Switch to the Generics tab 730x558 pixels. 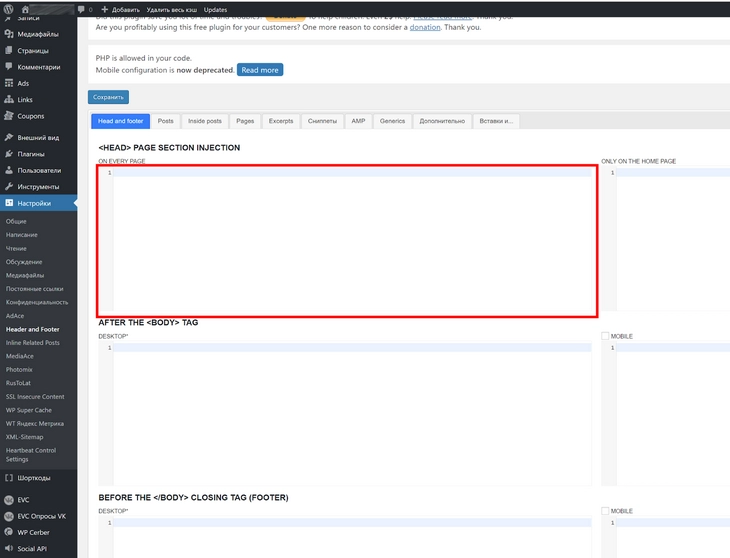click(x=392, y=121)
